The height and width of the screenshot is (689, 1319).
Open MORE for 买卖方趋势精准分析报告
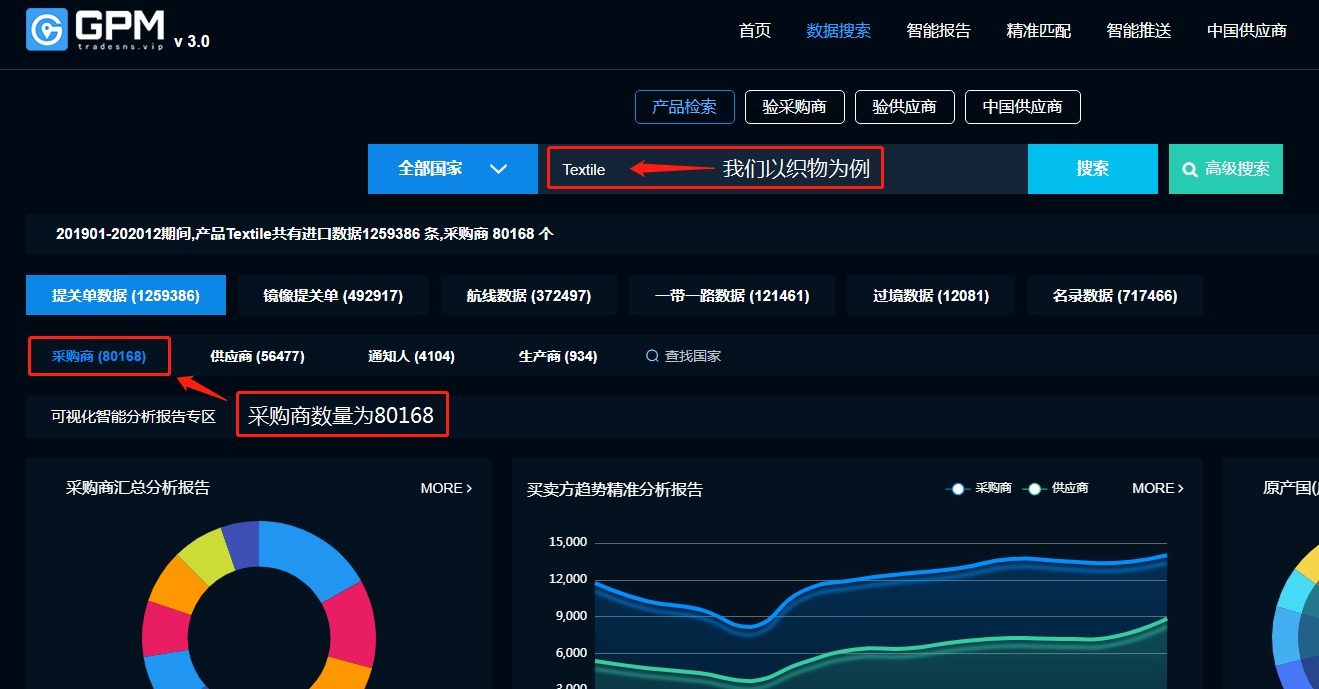pos(1157,488)
